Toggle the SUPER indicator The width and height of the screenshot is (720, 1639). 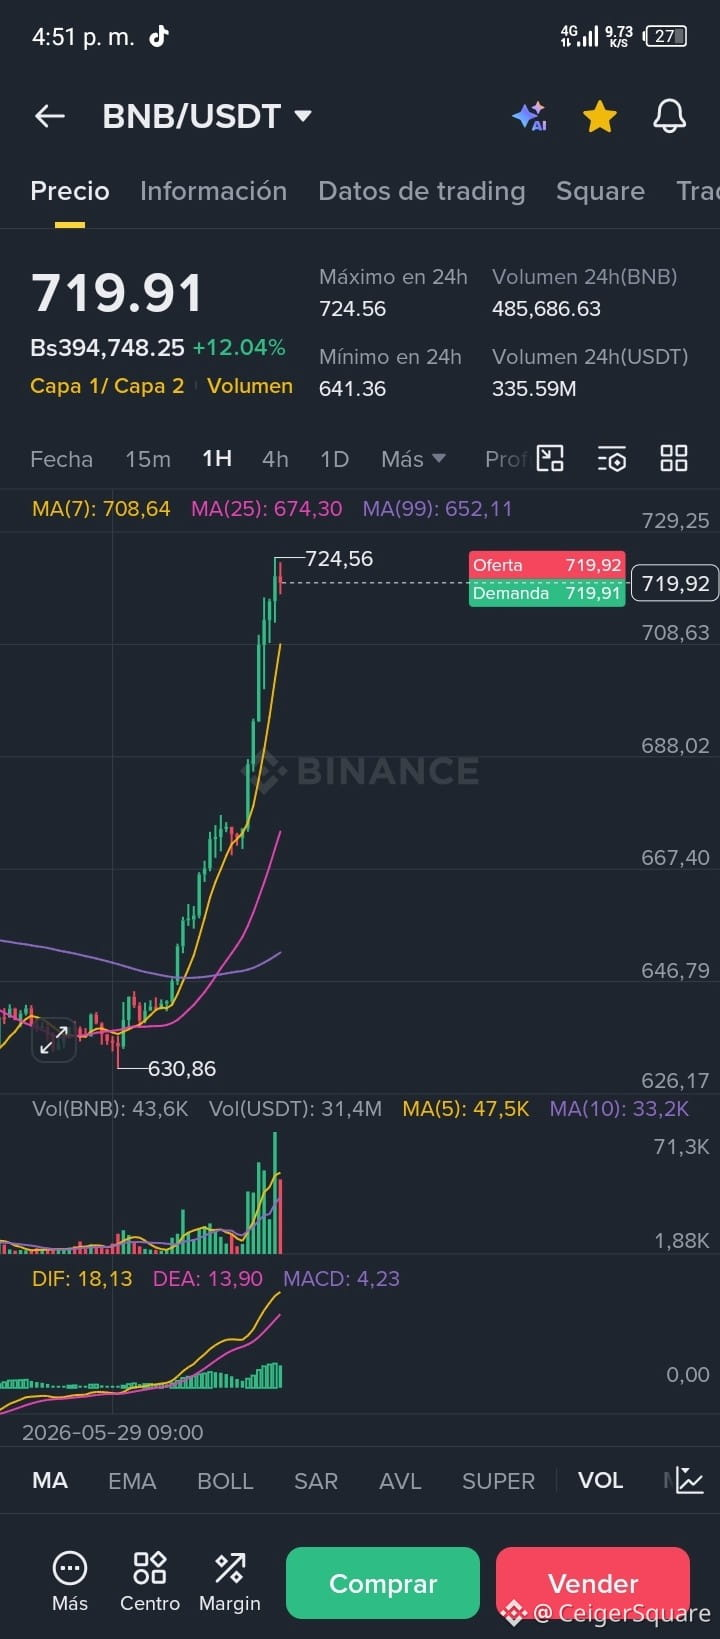coord(498,1481)
